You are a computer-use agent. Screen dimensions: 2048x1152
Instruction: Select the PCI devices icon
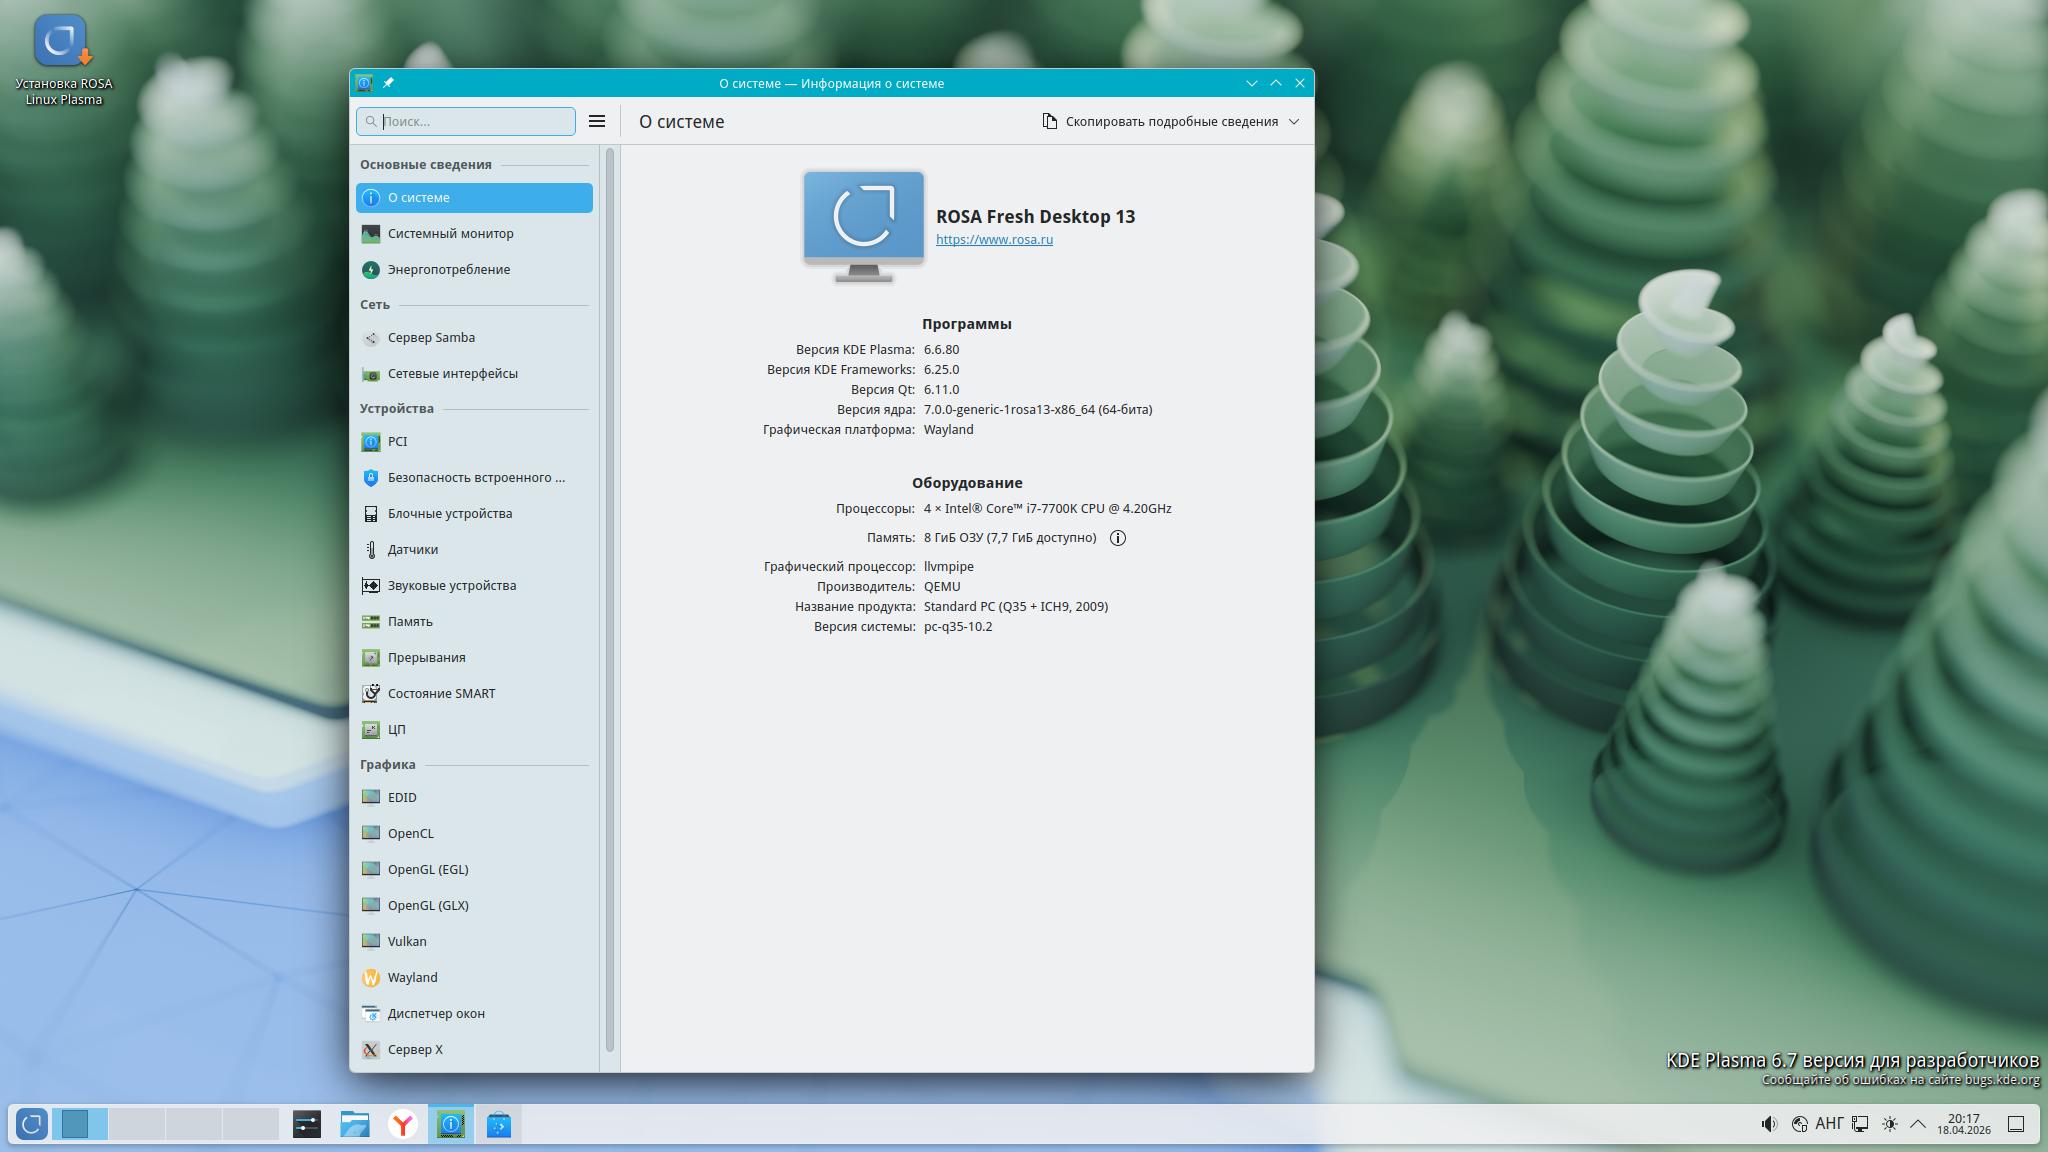tap(371, 441)
